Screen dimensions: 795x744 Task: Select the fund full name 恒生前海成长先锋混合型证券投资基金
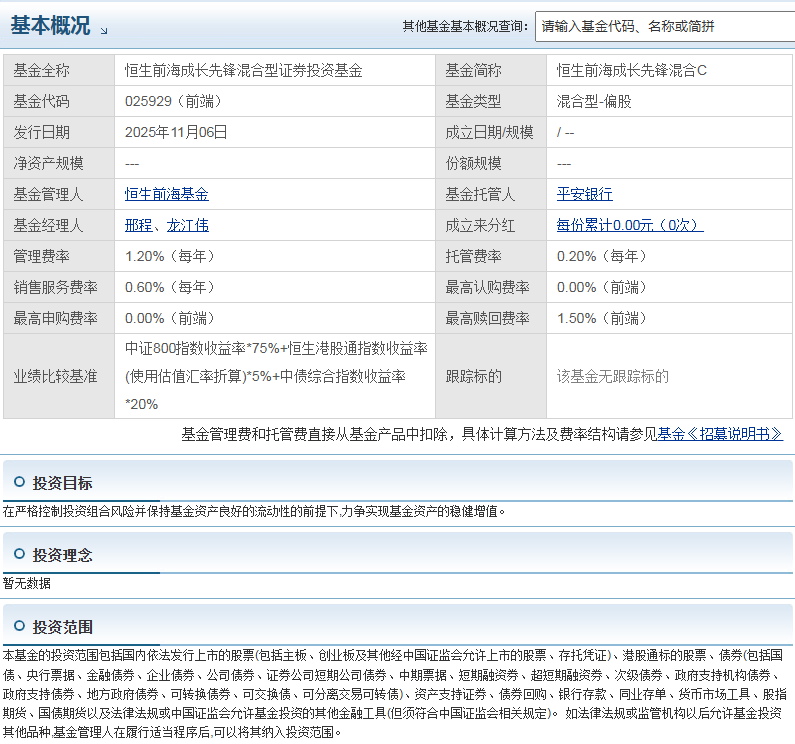(x=243, y=70)
